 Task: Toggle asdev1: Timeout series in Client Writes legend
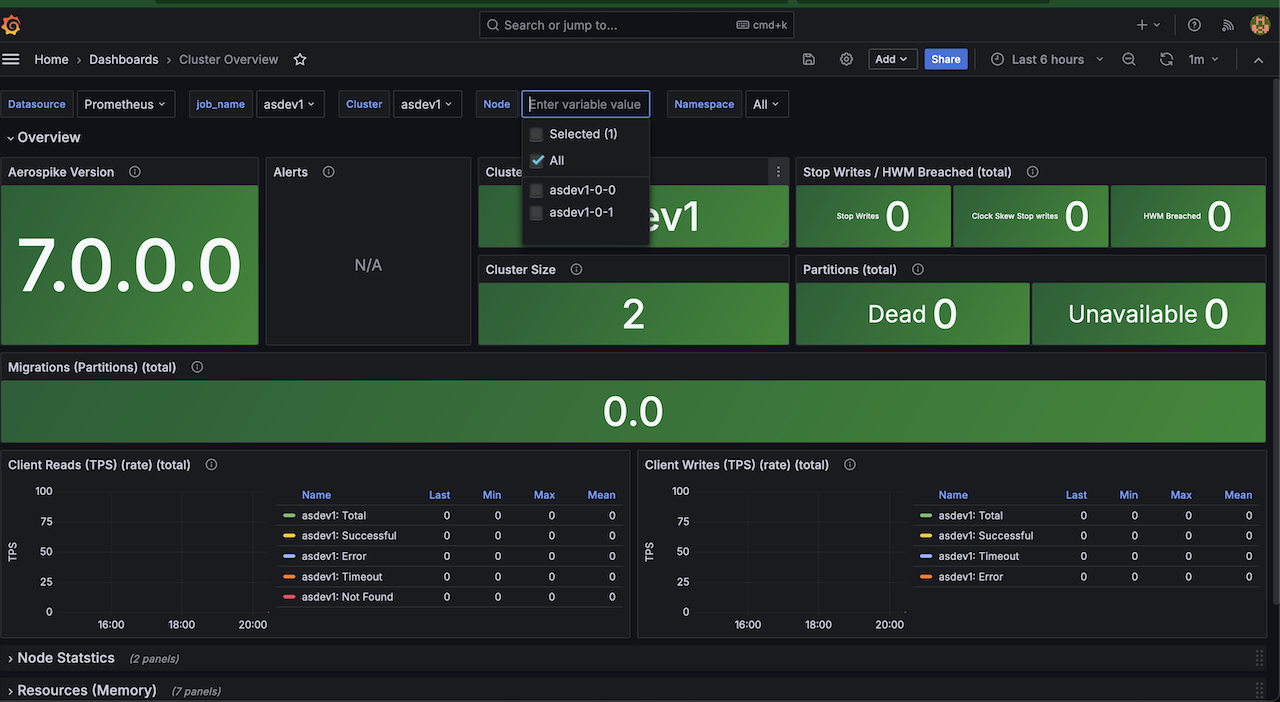tap(979, 556)
